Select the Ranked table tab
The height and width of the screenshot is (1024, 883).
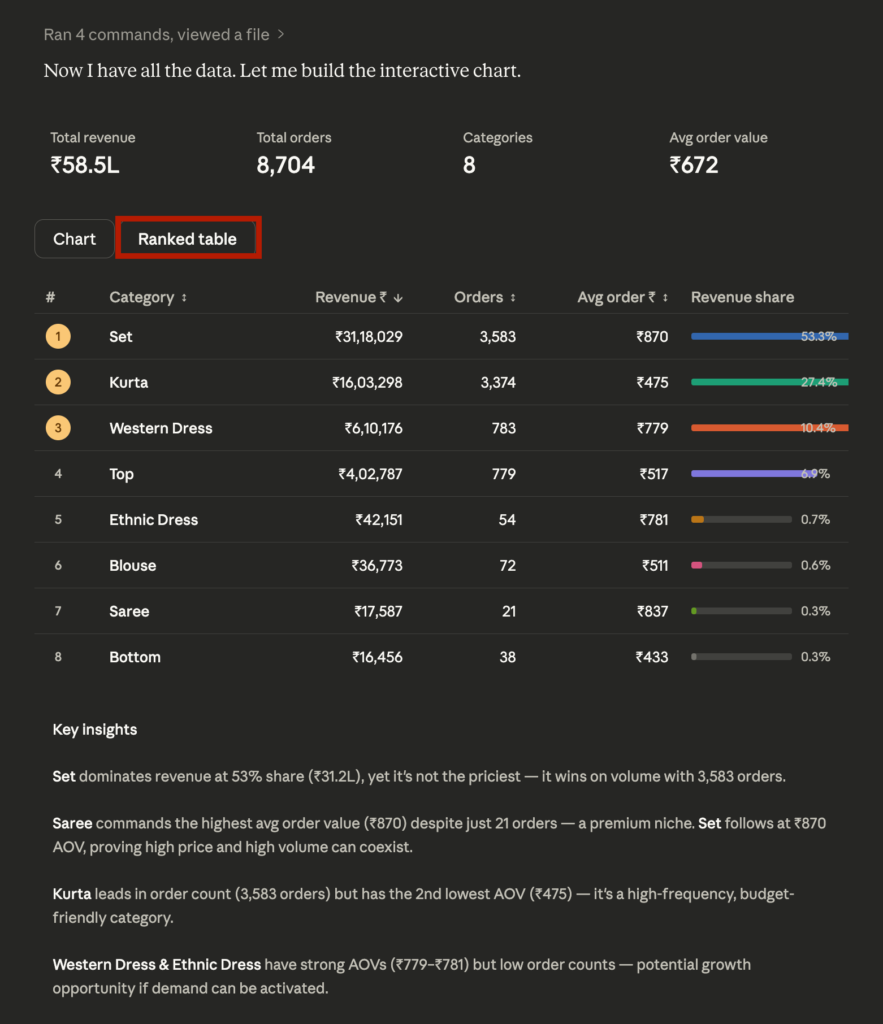click(188, 239)
